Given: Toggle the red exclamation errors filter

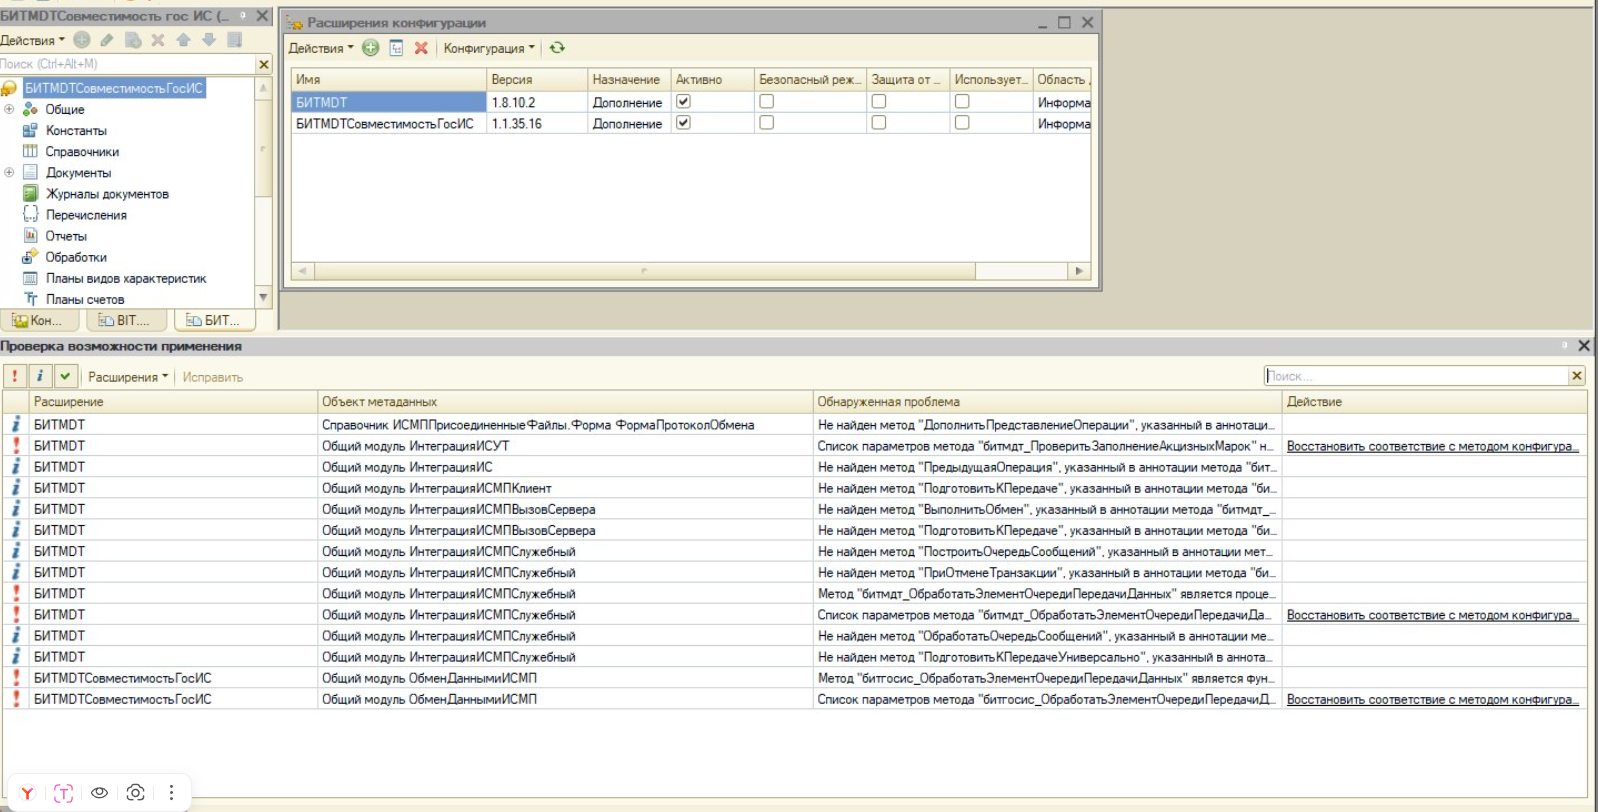Looking at the screenshot, I should 15,376.
